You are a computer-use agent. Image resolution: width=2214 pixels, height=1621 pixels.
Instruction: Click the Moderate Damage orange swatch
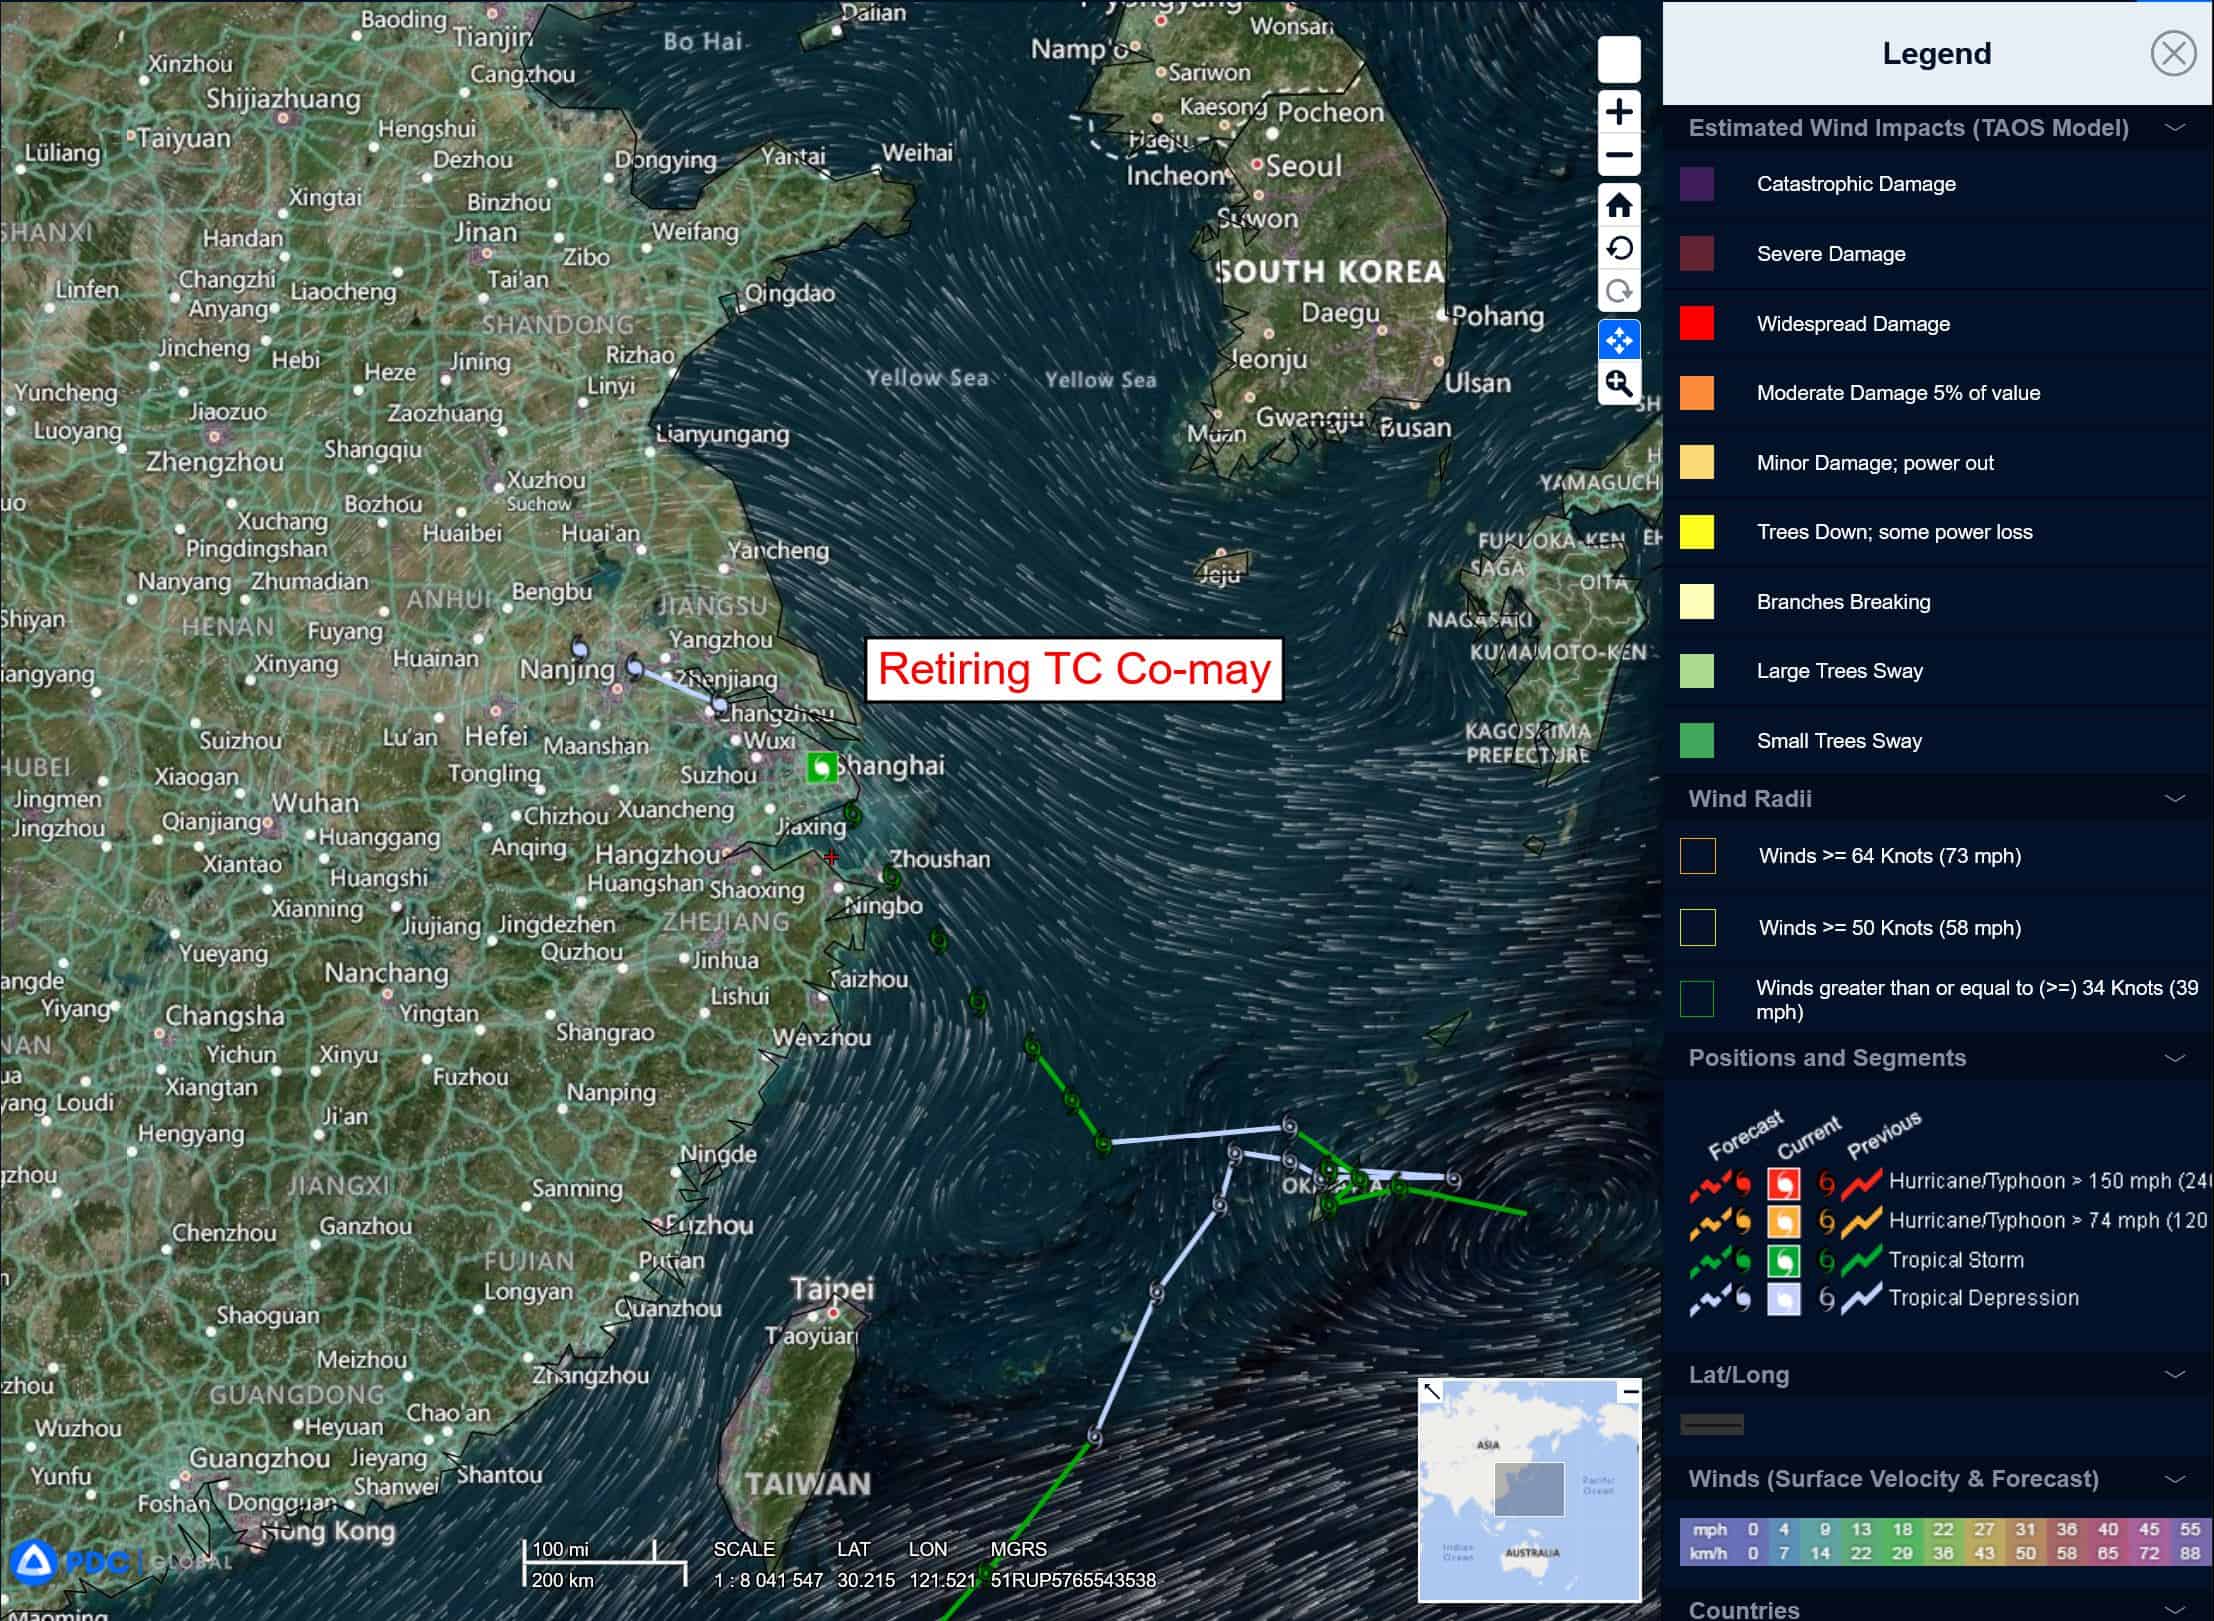[1697, 393]
